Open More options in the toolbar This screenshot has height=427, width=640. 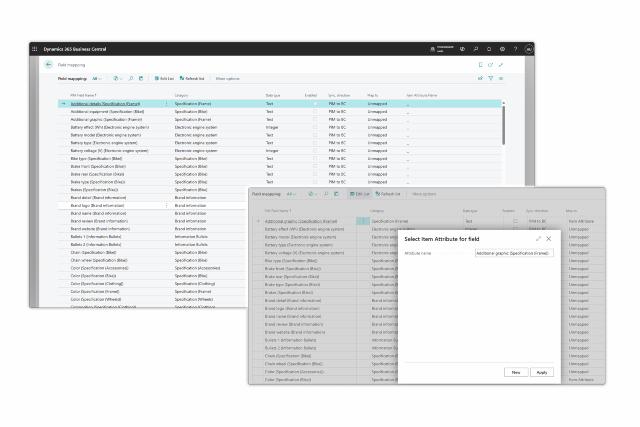(227, 78)
